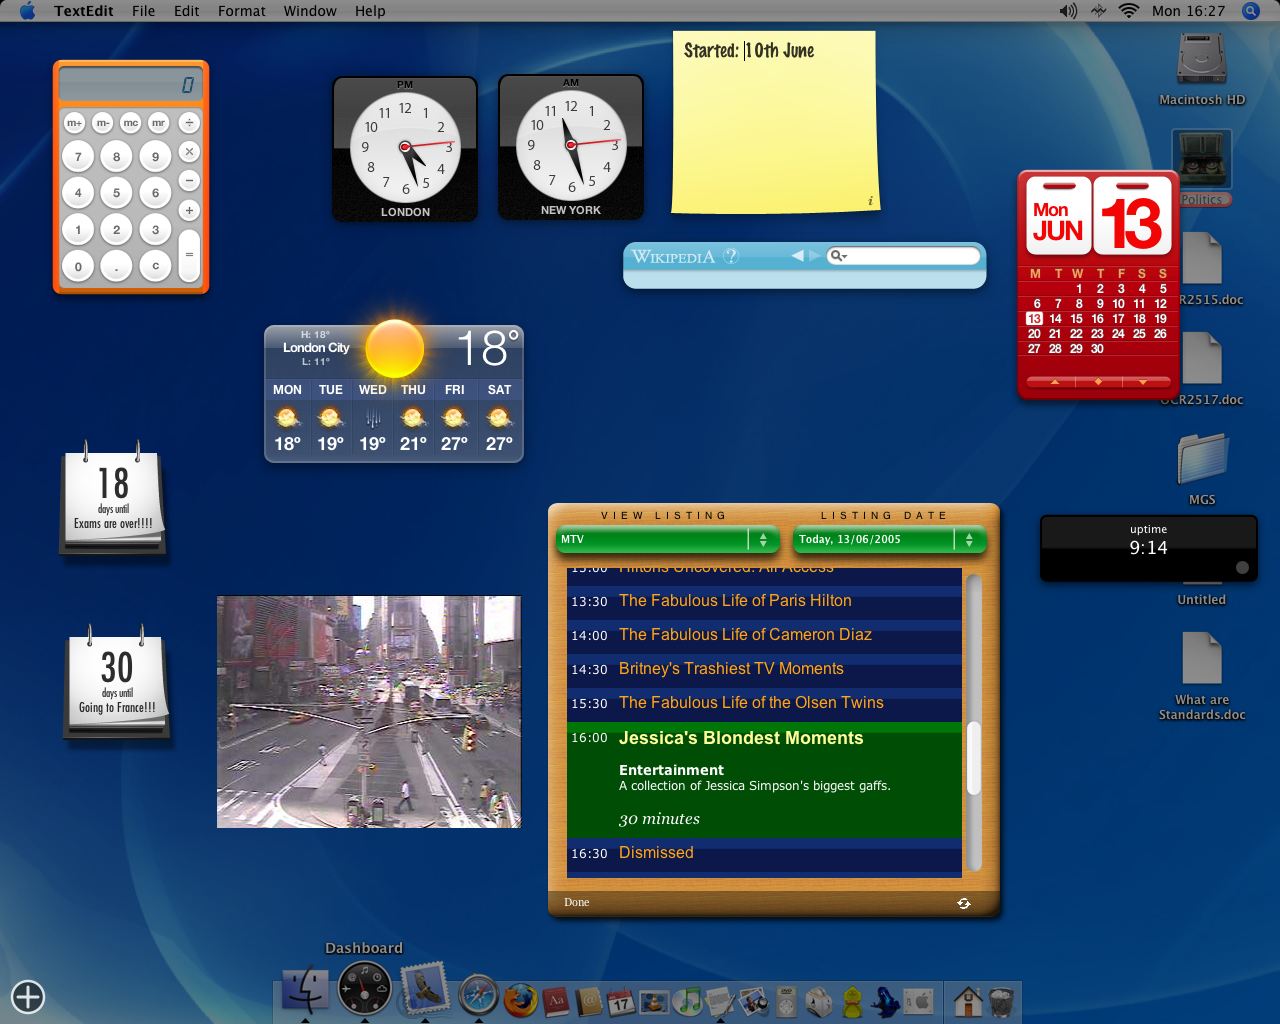Click the uptime widget
Viewport: 1280px width, 1024px height.
(1148, 548)
